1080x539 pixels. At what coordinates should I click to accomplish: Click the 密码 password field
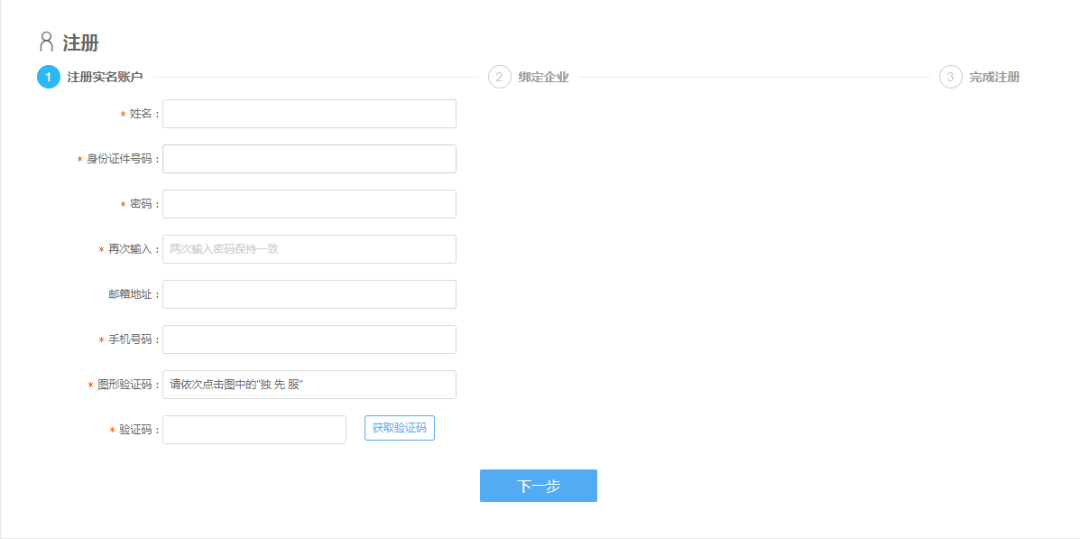(309, 204)
